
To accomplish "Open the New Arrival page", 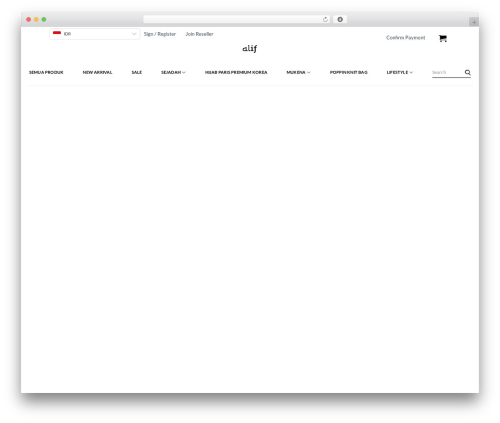I will [x=97, y=72].
